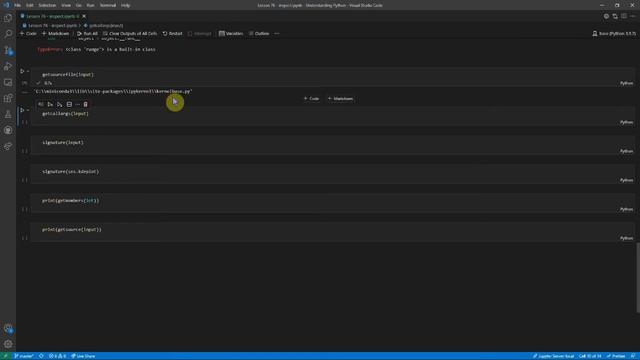The width and height of the screenshot is (640, 360).
Task: Insert Code cell between cells button
Action: 311,99
